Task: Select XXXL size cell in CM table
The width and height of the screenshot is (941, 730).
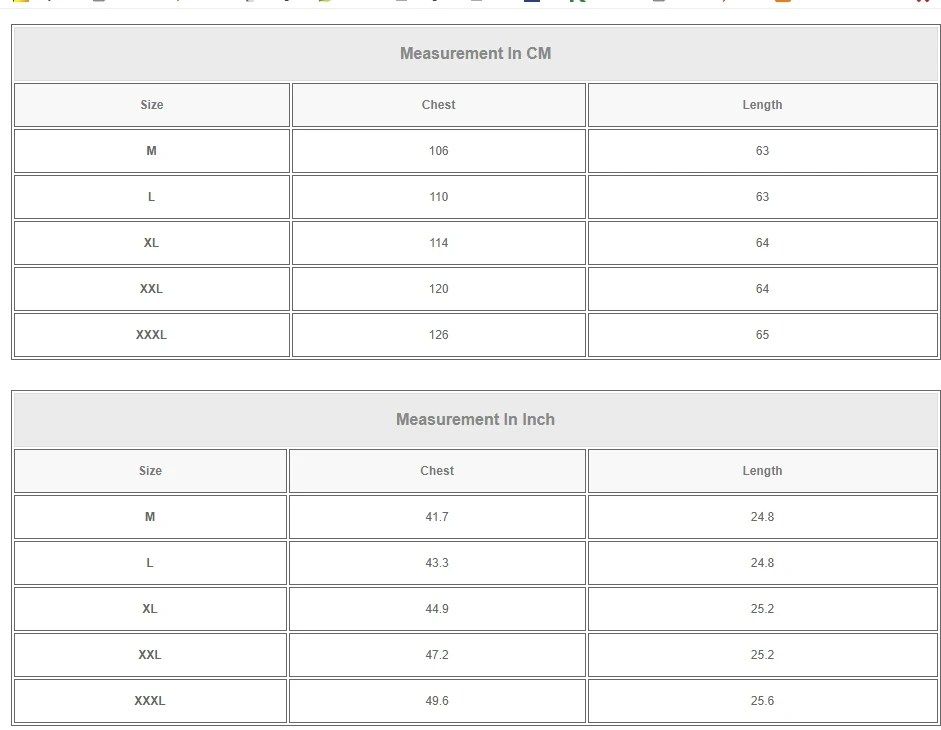Action: tap(152, 335)
